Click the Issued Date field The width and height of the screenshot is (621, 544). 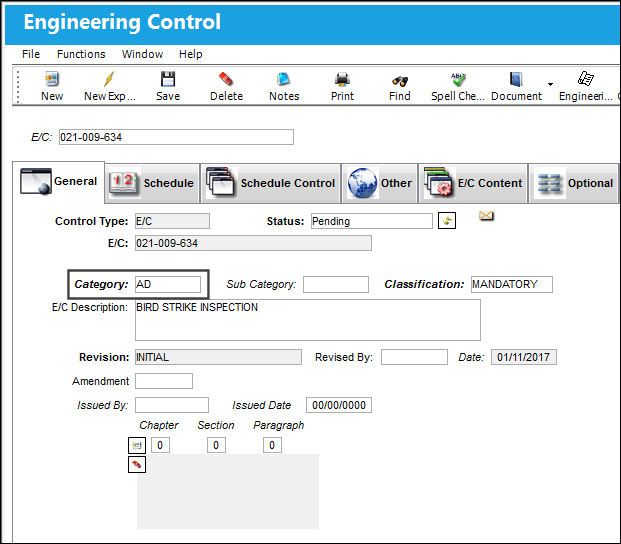pyautogui.click(x=339, y=405)
